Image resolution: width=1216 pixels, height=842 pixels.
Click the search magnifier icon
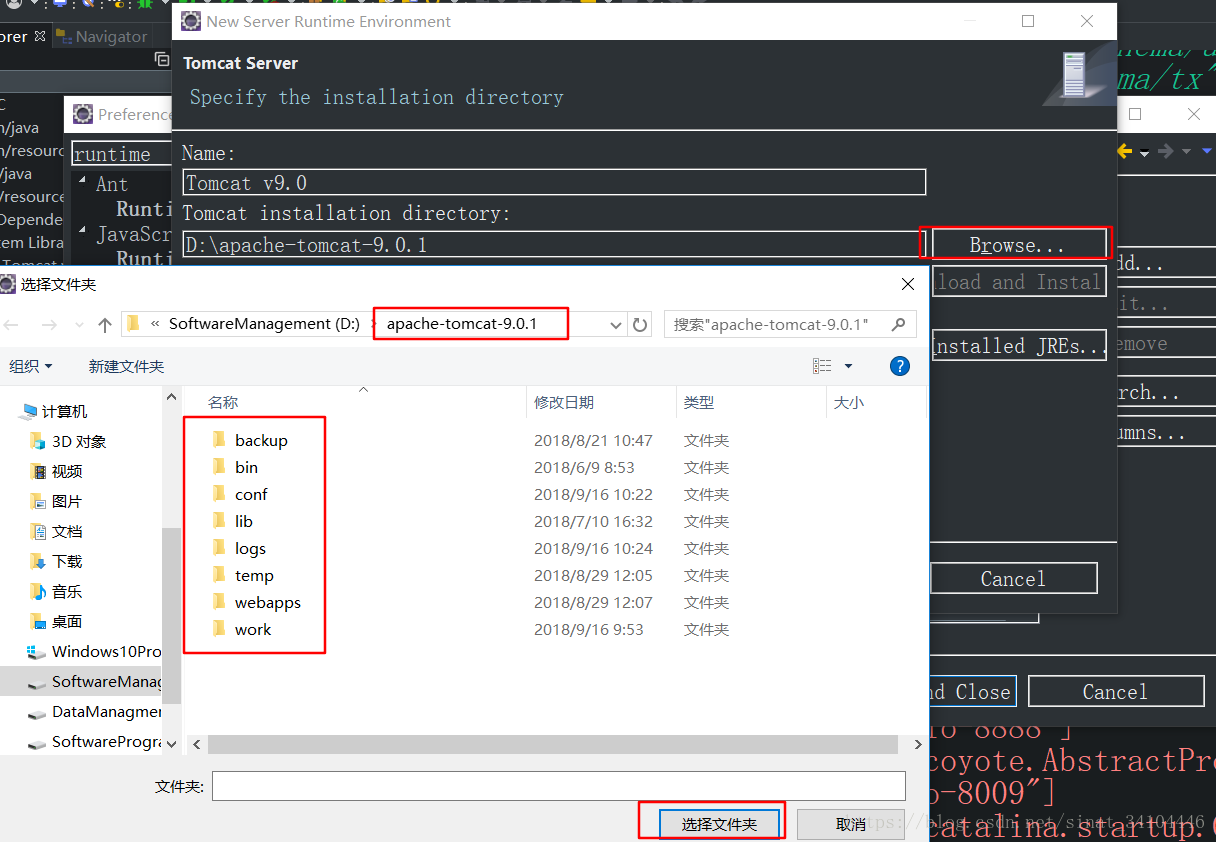tap(898, 324)
